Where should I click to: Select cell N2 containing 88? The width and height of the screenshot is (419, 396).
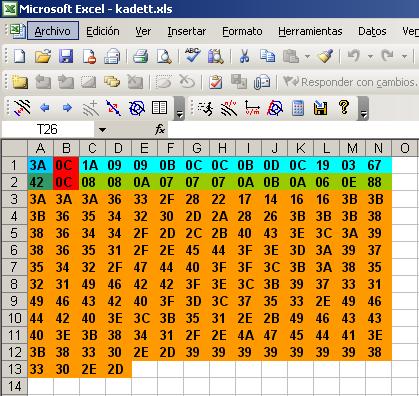[x=378, y=182]
